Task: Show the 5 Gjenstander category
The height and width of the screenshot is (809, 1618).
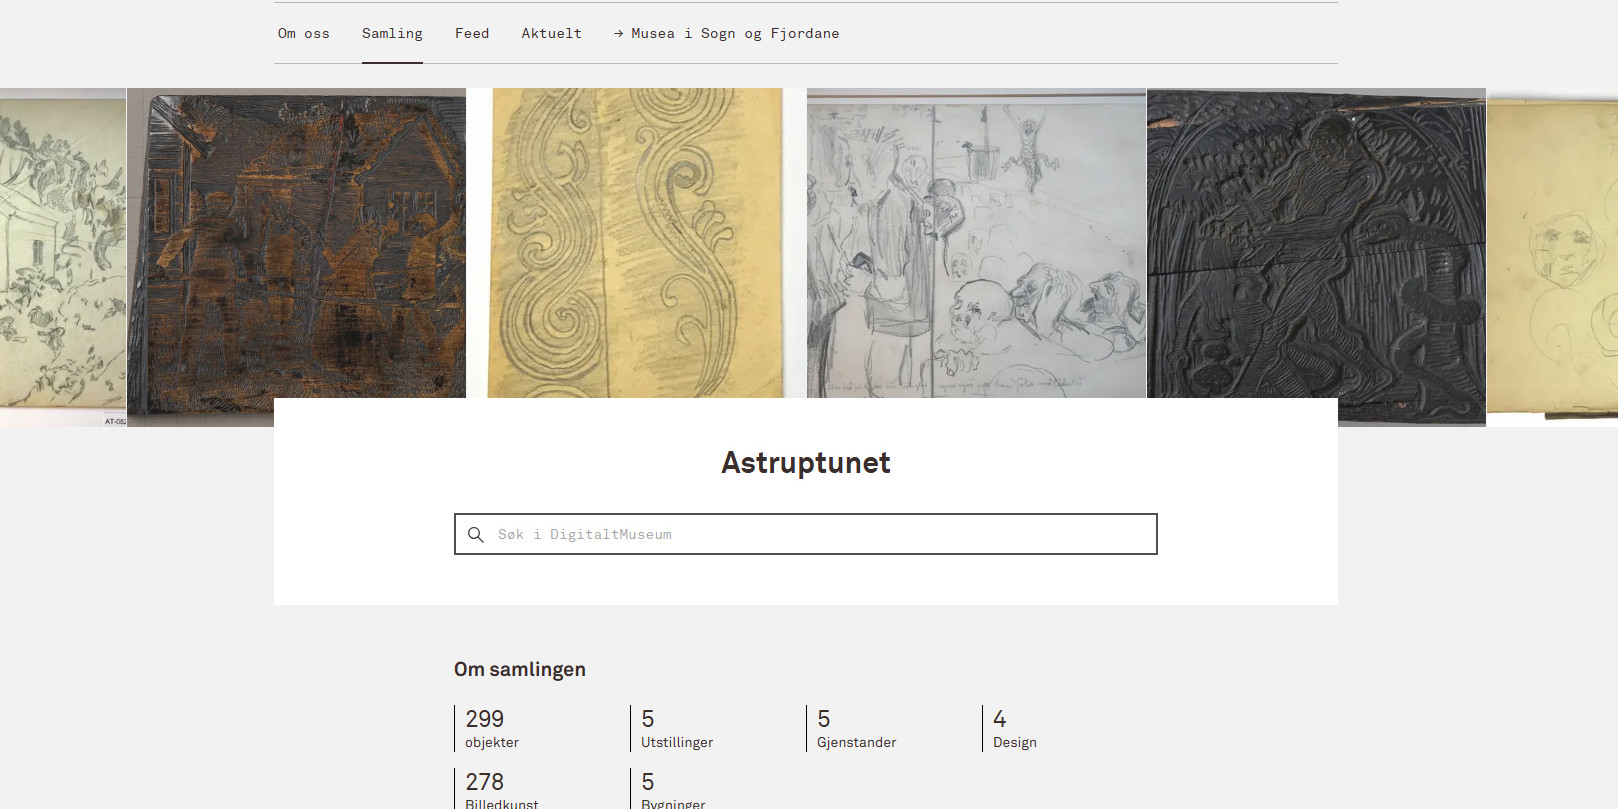Action: tap(856, 728)
